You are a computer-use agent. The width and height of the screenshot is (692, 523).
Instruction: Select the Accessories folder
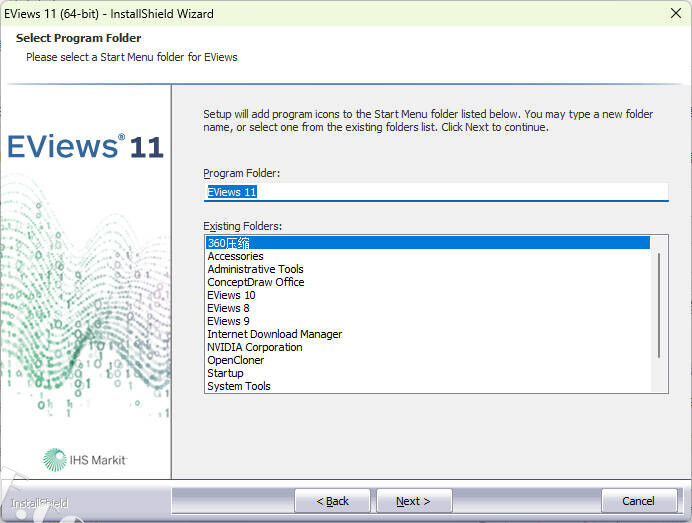(x=235, y=256)
